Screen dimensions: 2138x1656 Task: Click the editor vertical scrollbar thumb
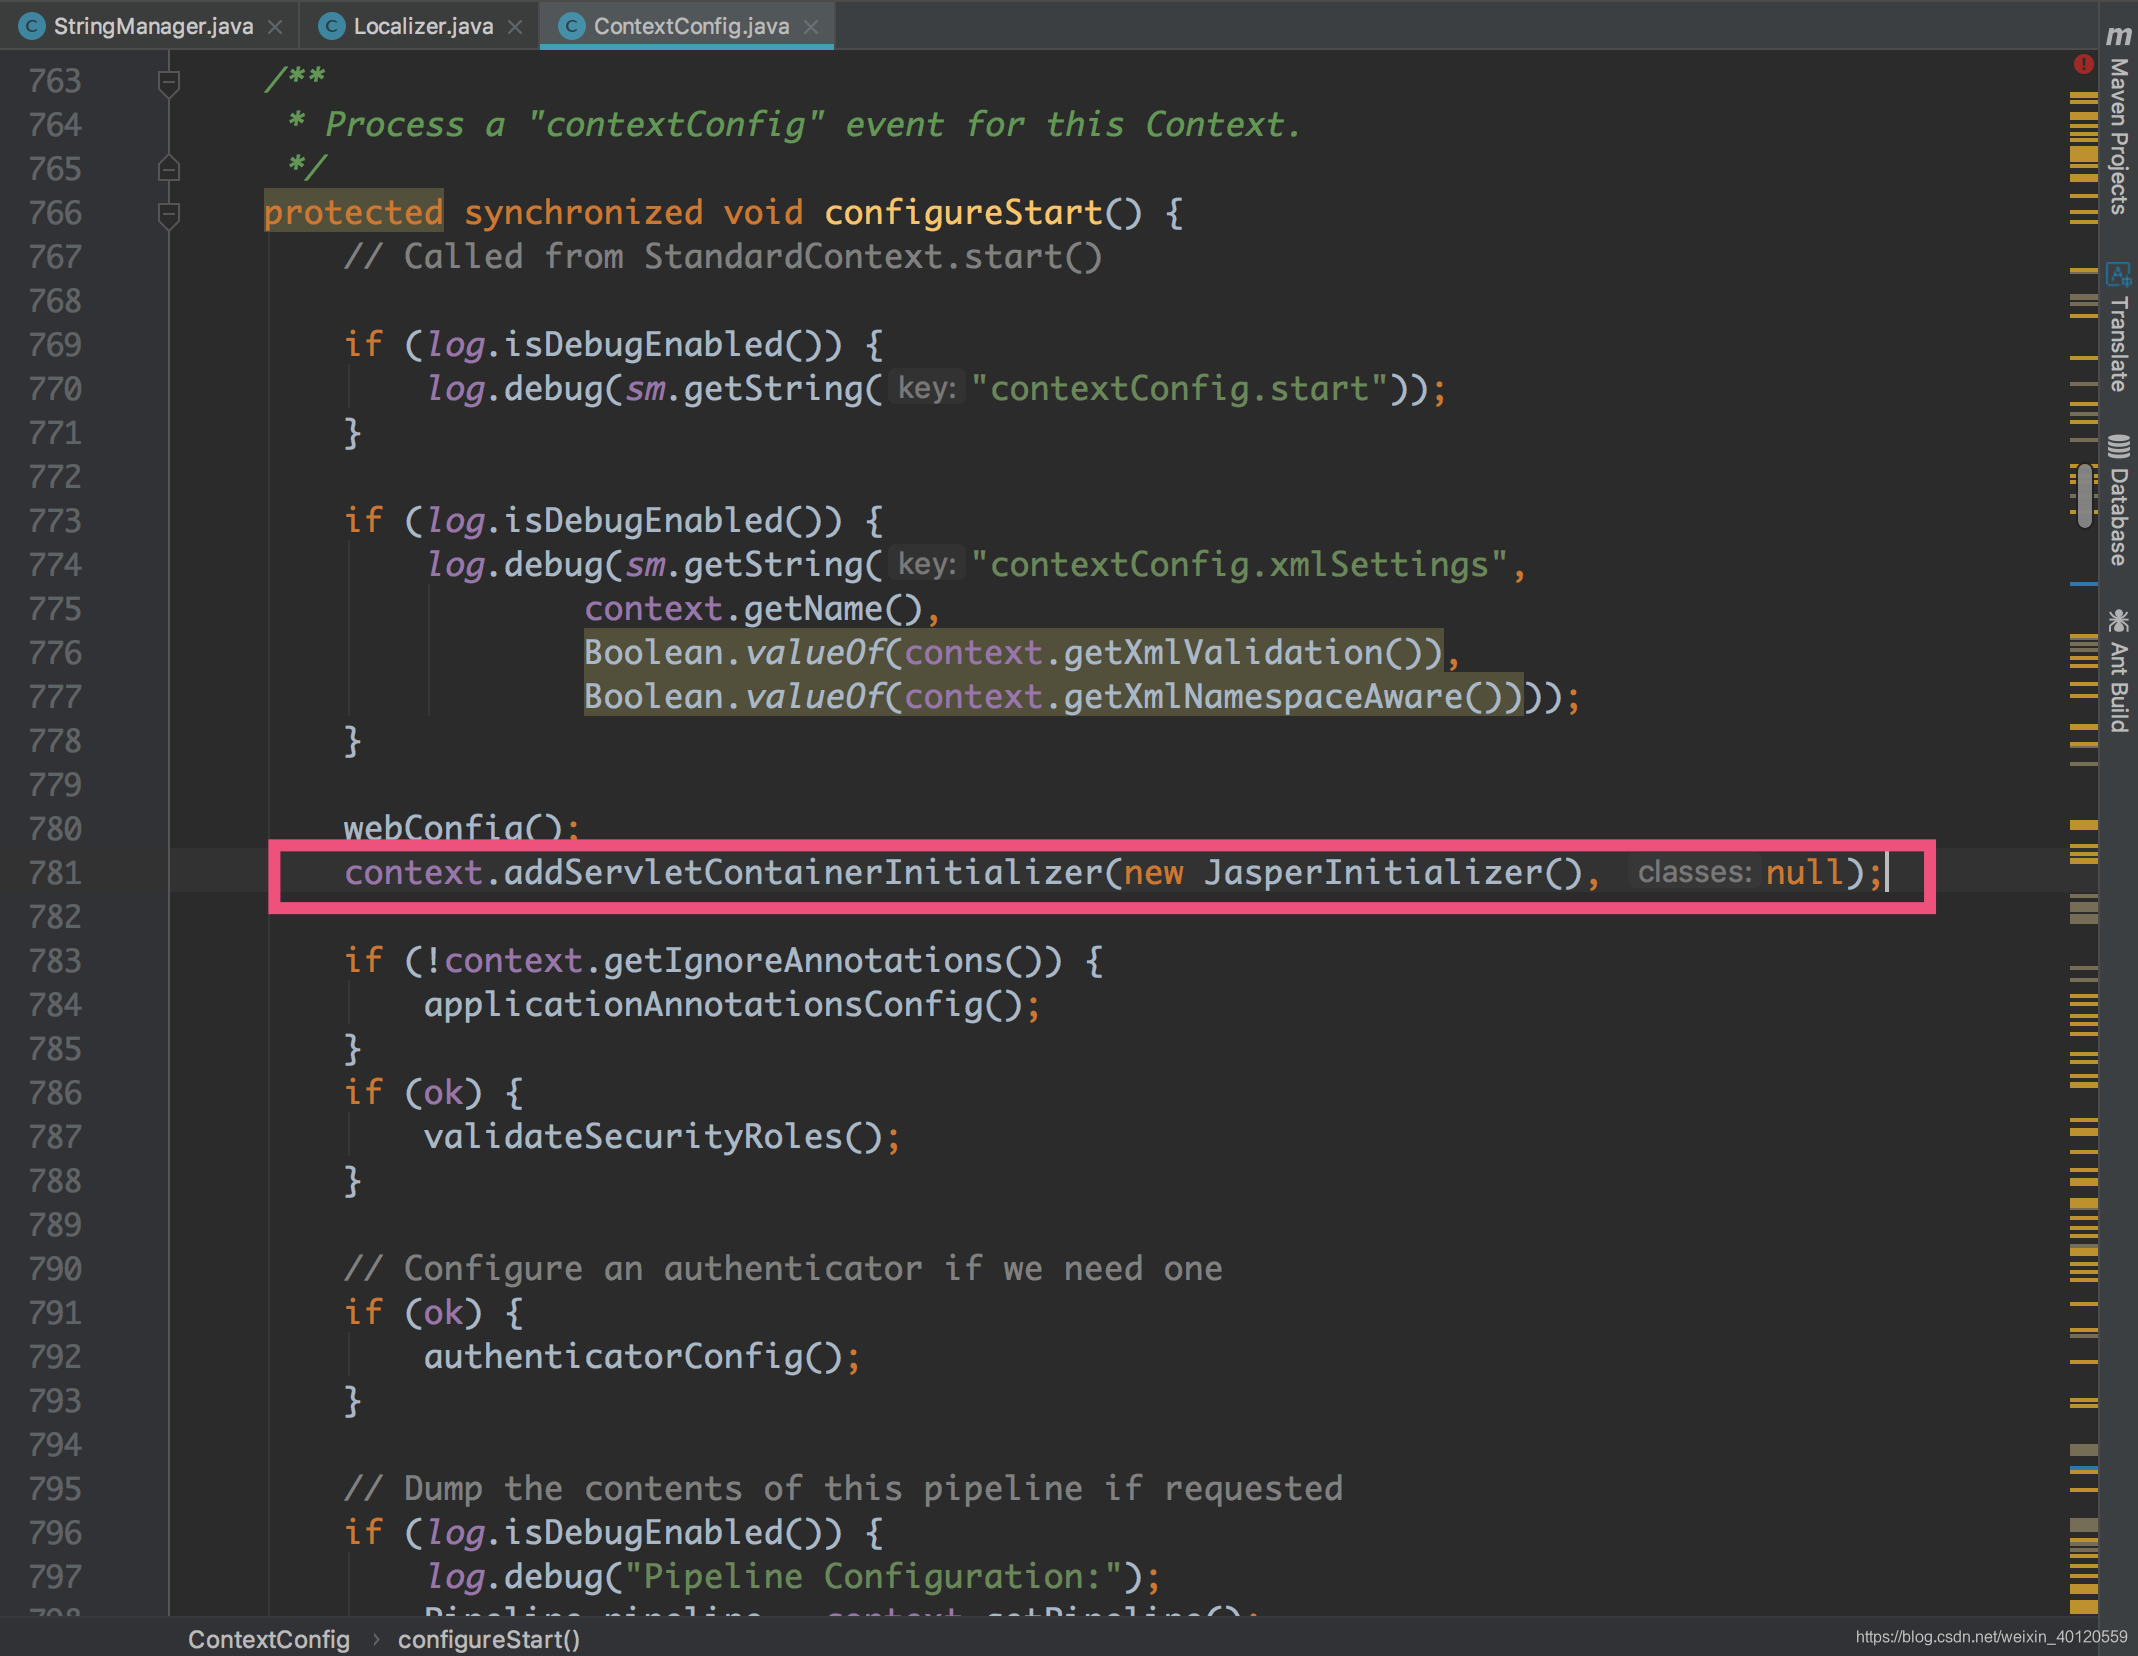tap(2085, 496)
